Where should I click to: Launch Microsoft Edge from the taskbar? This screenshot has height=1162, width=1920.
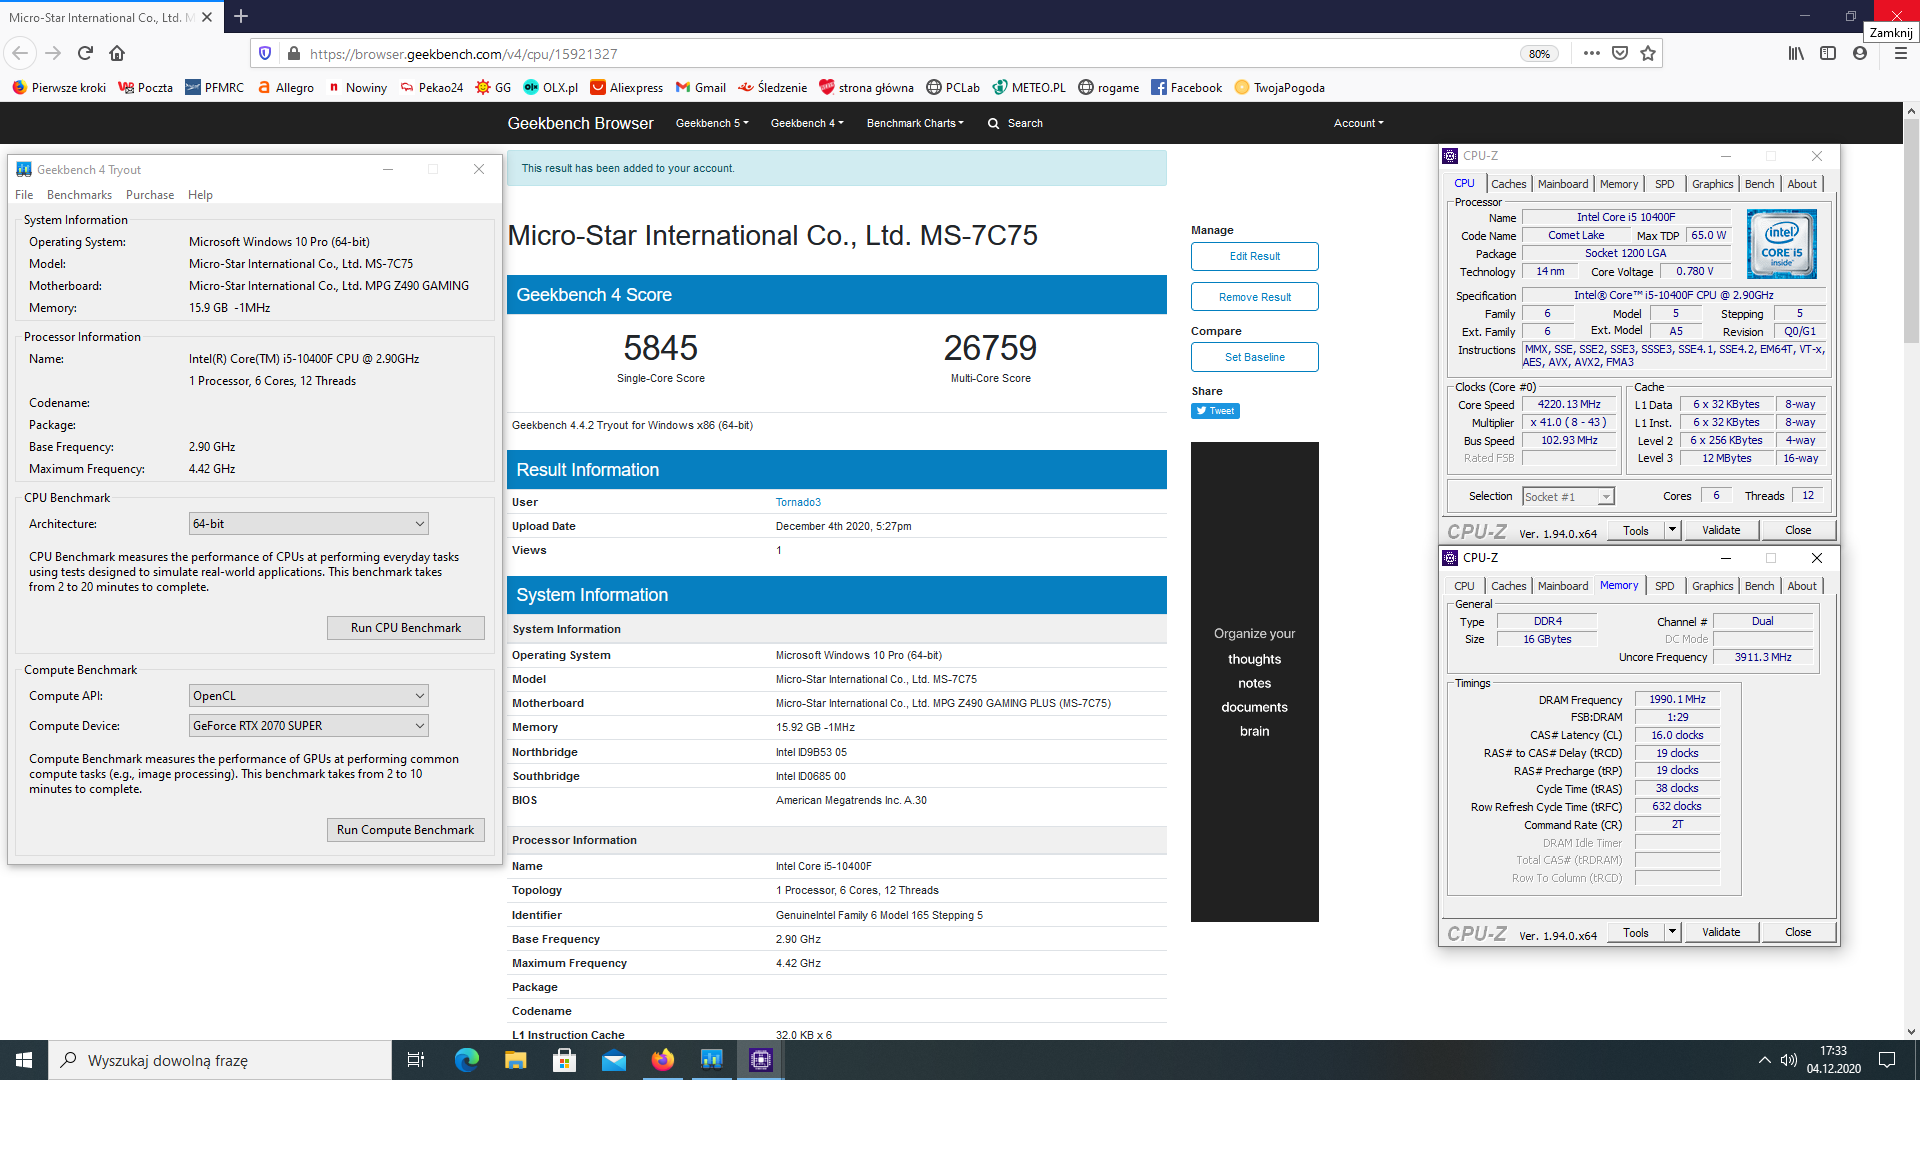click(466, 1060)
